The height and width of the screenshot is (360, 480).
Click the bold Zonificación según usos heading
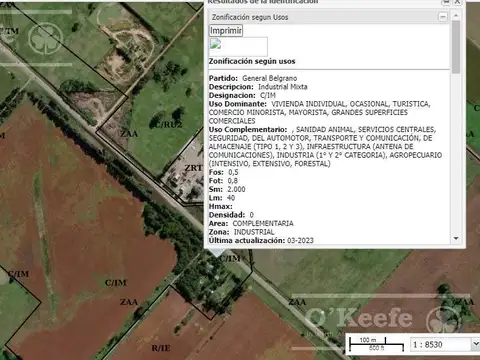(x=252, y=61)
